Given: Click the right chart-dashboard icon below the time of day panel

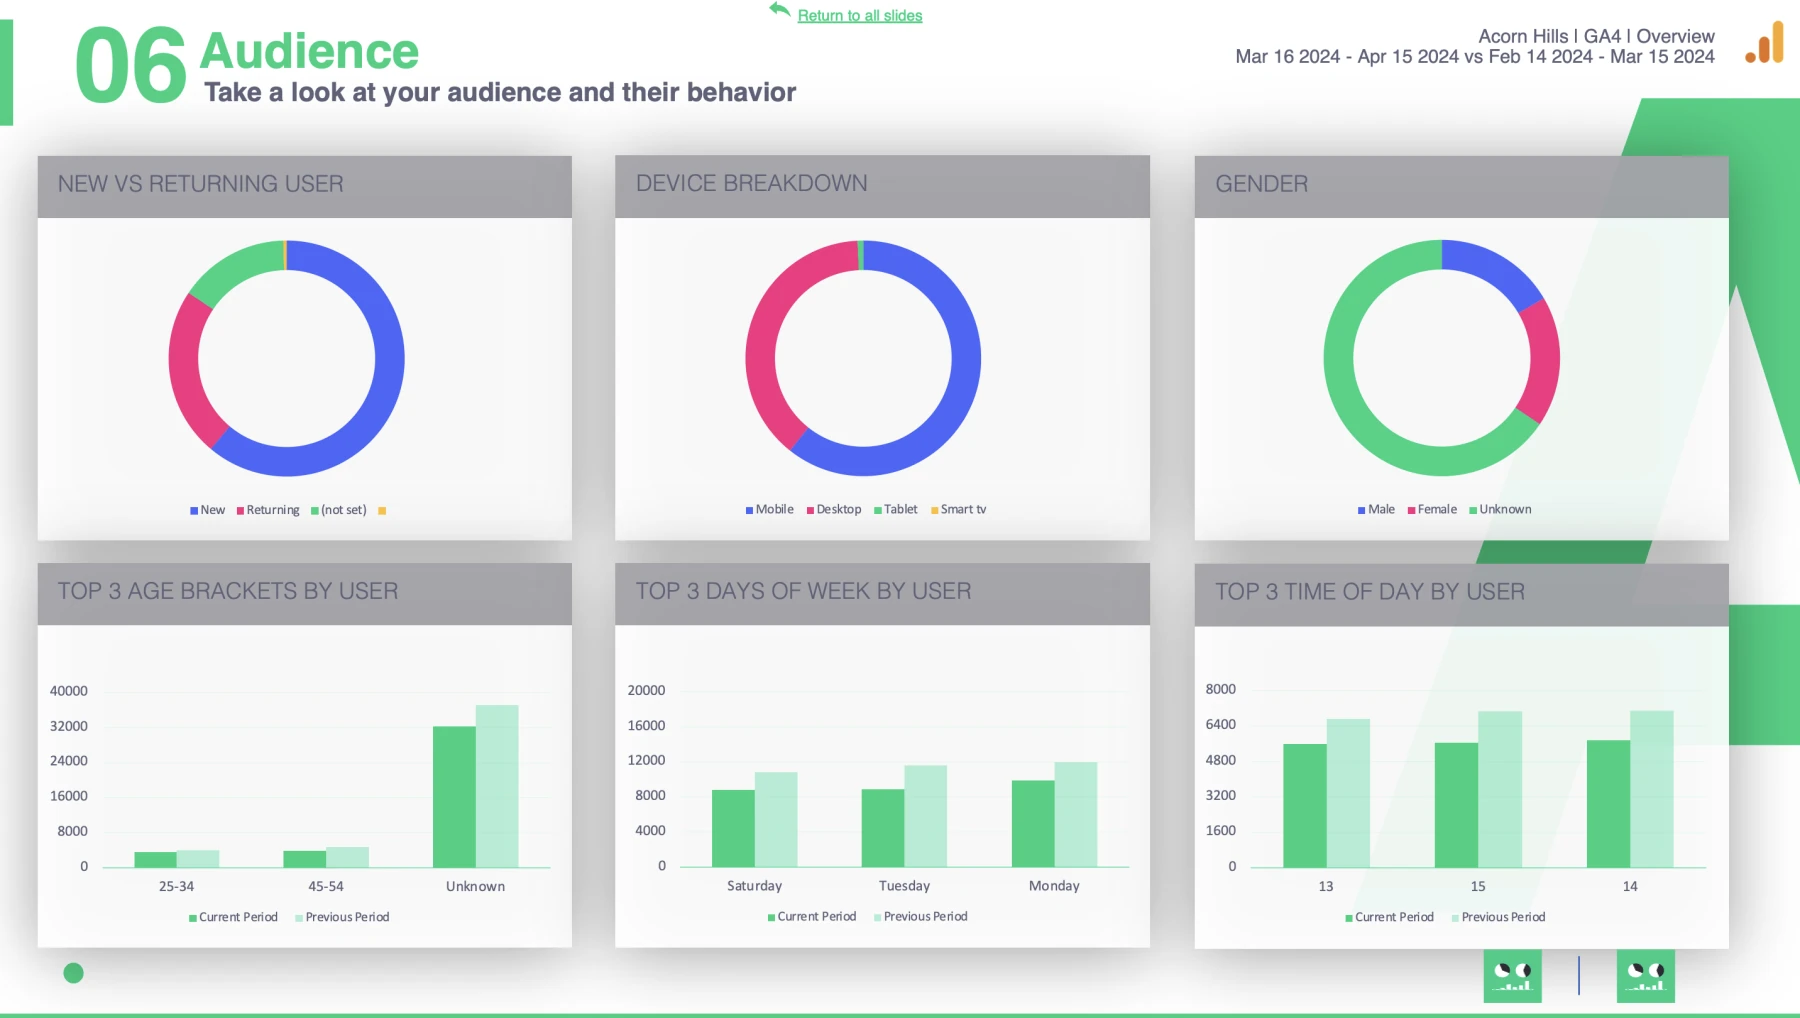Looking at the screenshot, I should point(1645,976).
